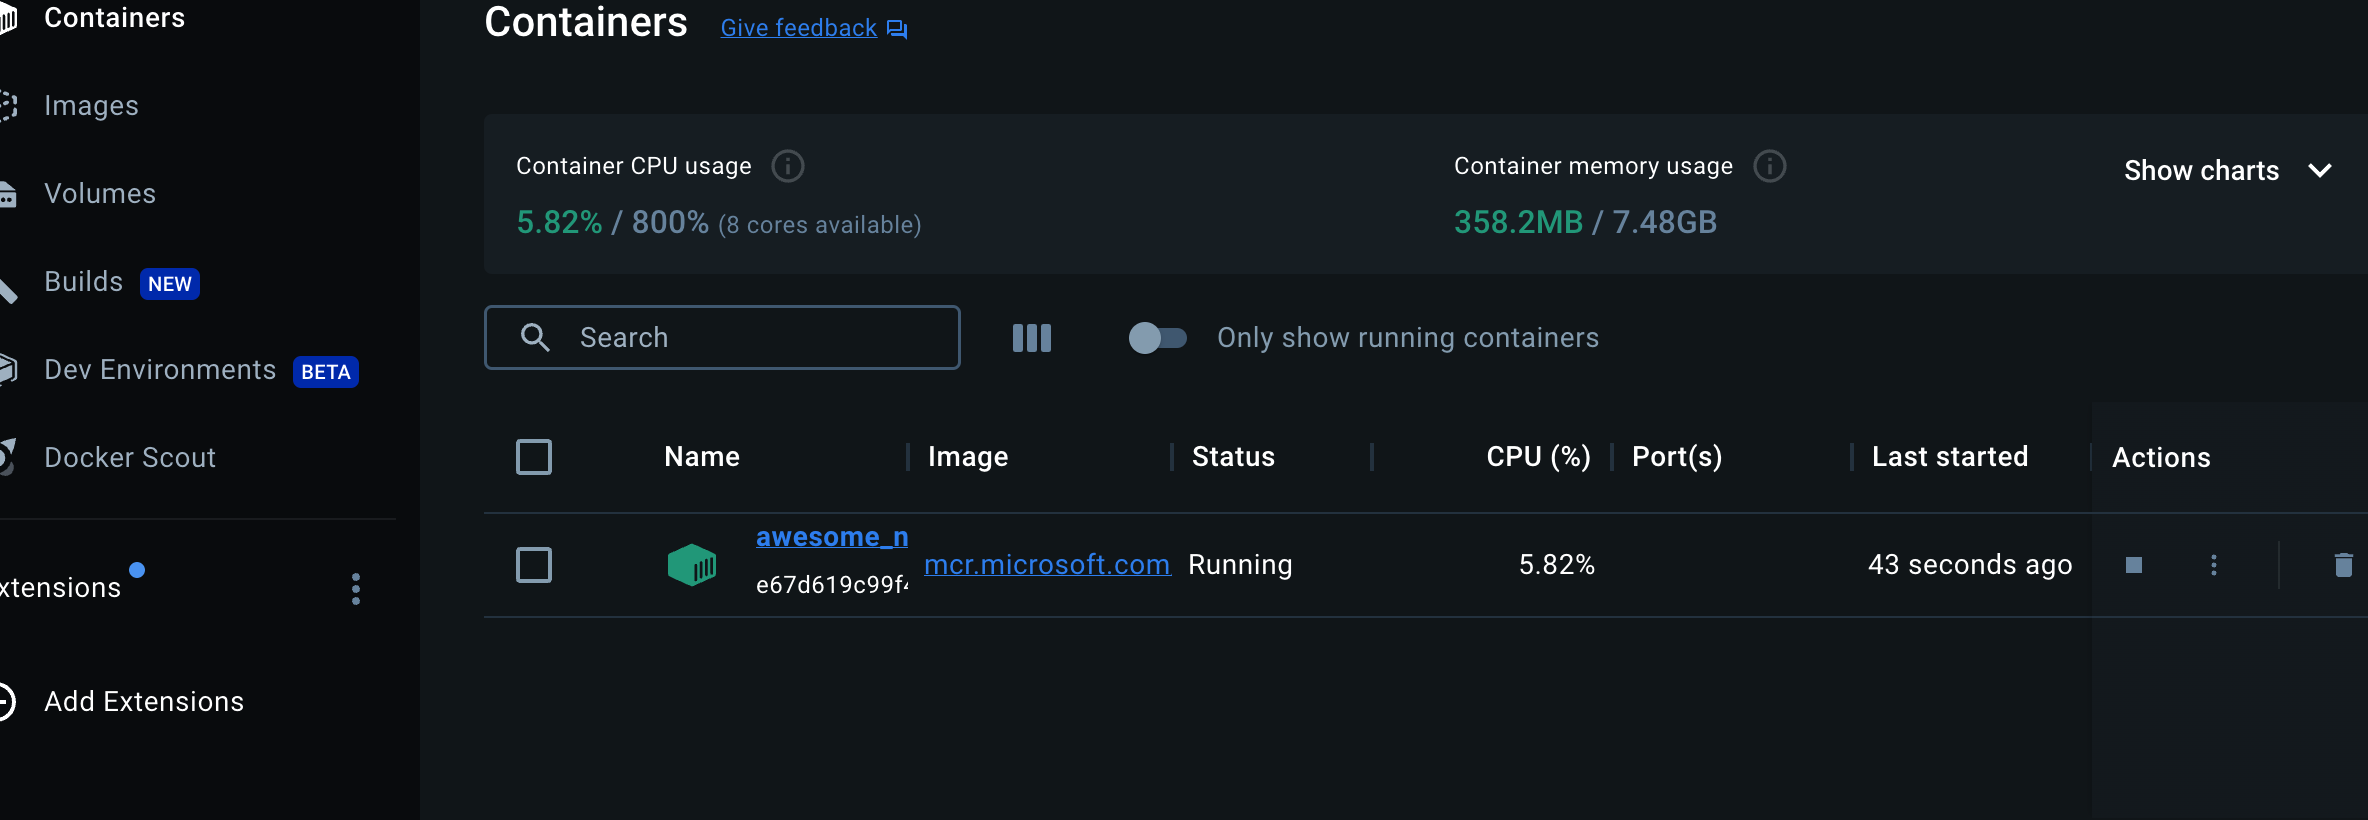Open the awesome_n container name link
Viewport: 2368px width, 820px height.
point(831,537)
